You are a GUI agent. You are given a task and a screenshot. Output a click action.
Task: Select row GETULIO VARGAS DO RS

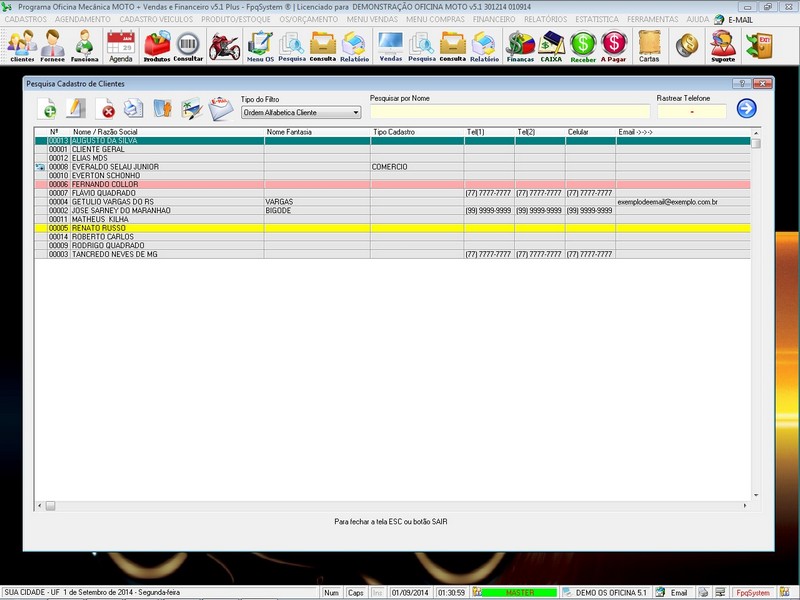click(392, 202)
